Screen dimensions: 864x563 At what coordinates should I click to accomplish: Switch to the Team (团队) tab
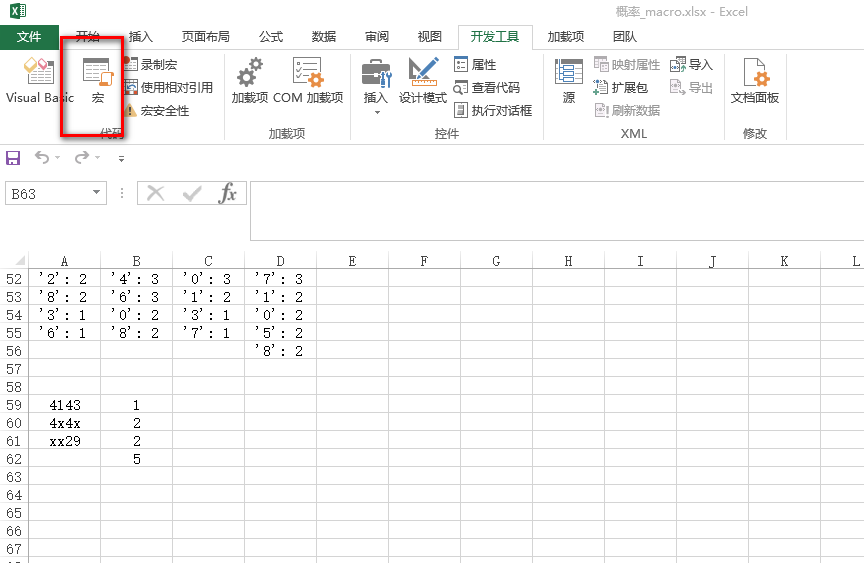coord(625,37)
